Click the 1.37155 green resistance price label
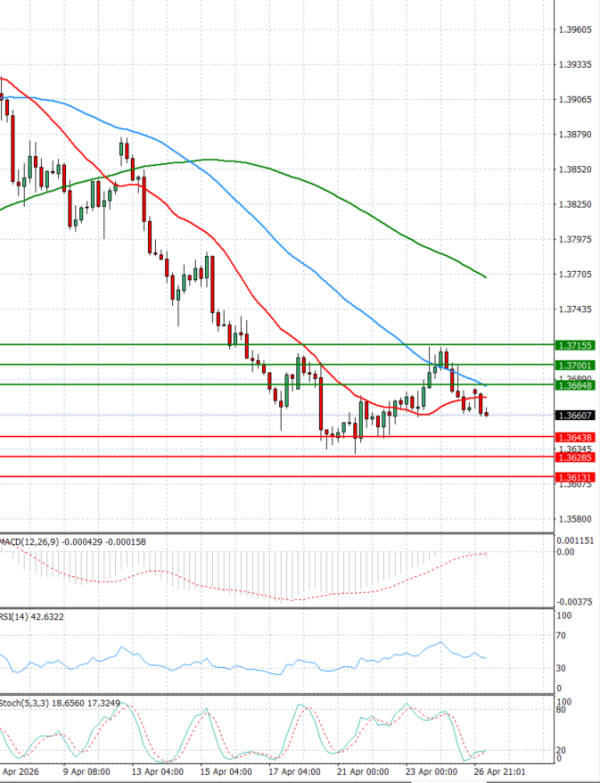 point(576,345)
